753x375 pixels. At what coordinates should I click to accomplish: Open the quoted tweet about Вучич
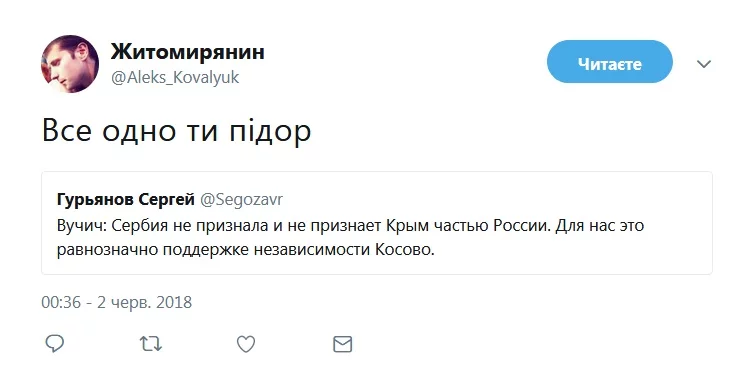(376, 223)
